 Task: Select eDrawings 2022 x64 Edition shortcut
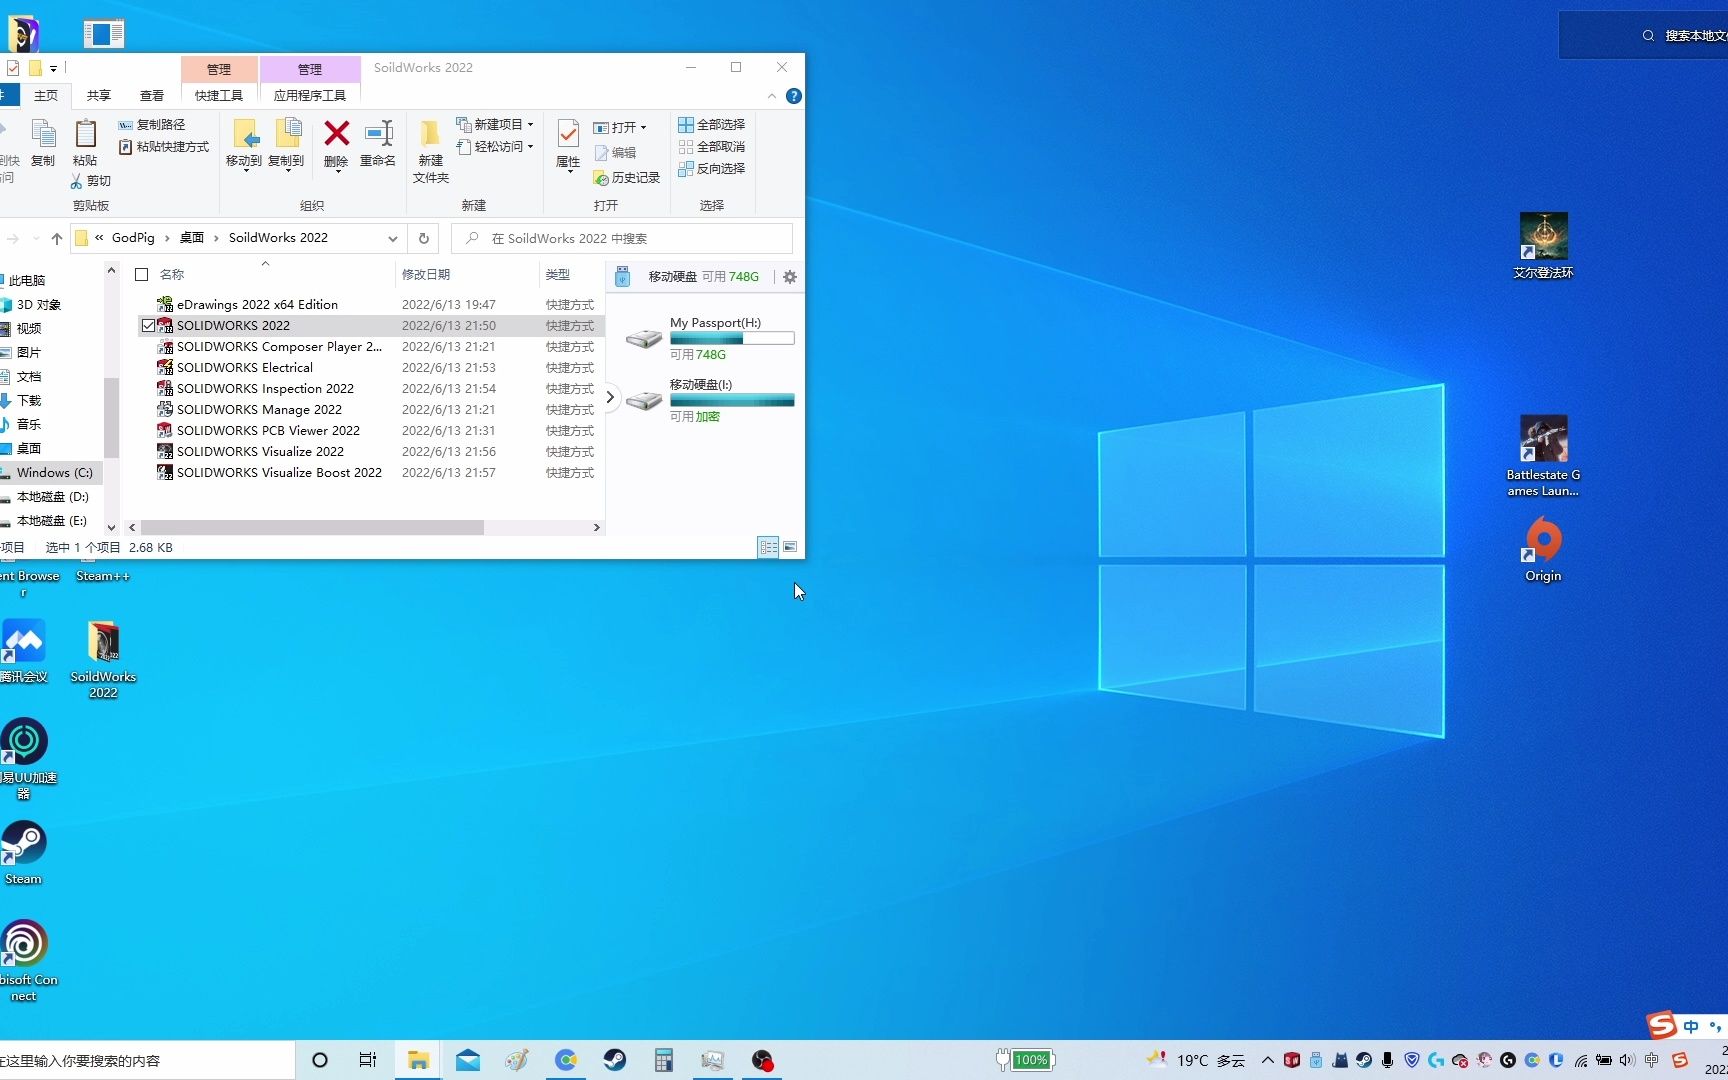(x=257, y=305)
